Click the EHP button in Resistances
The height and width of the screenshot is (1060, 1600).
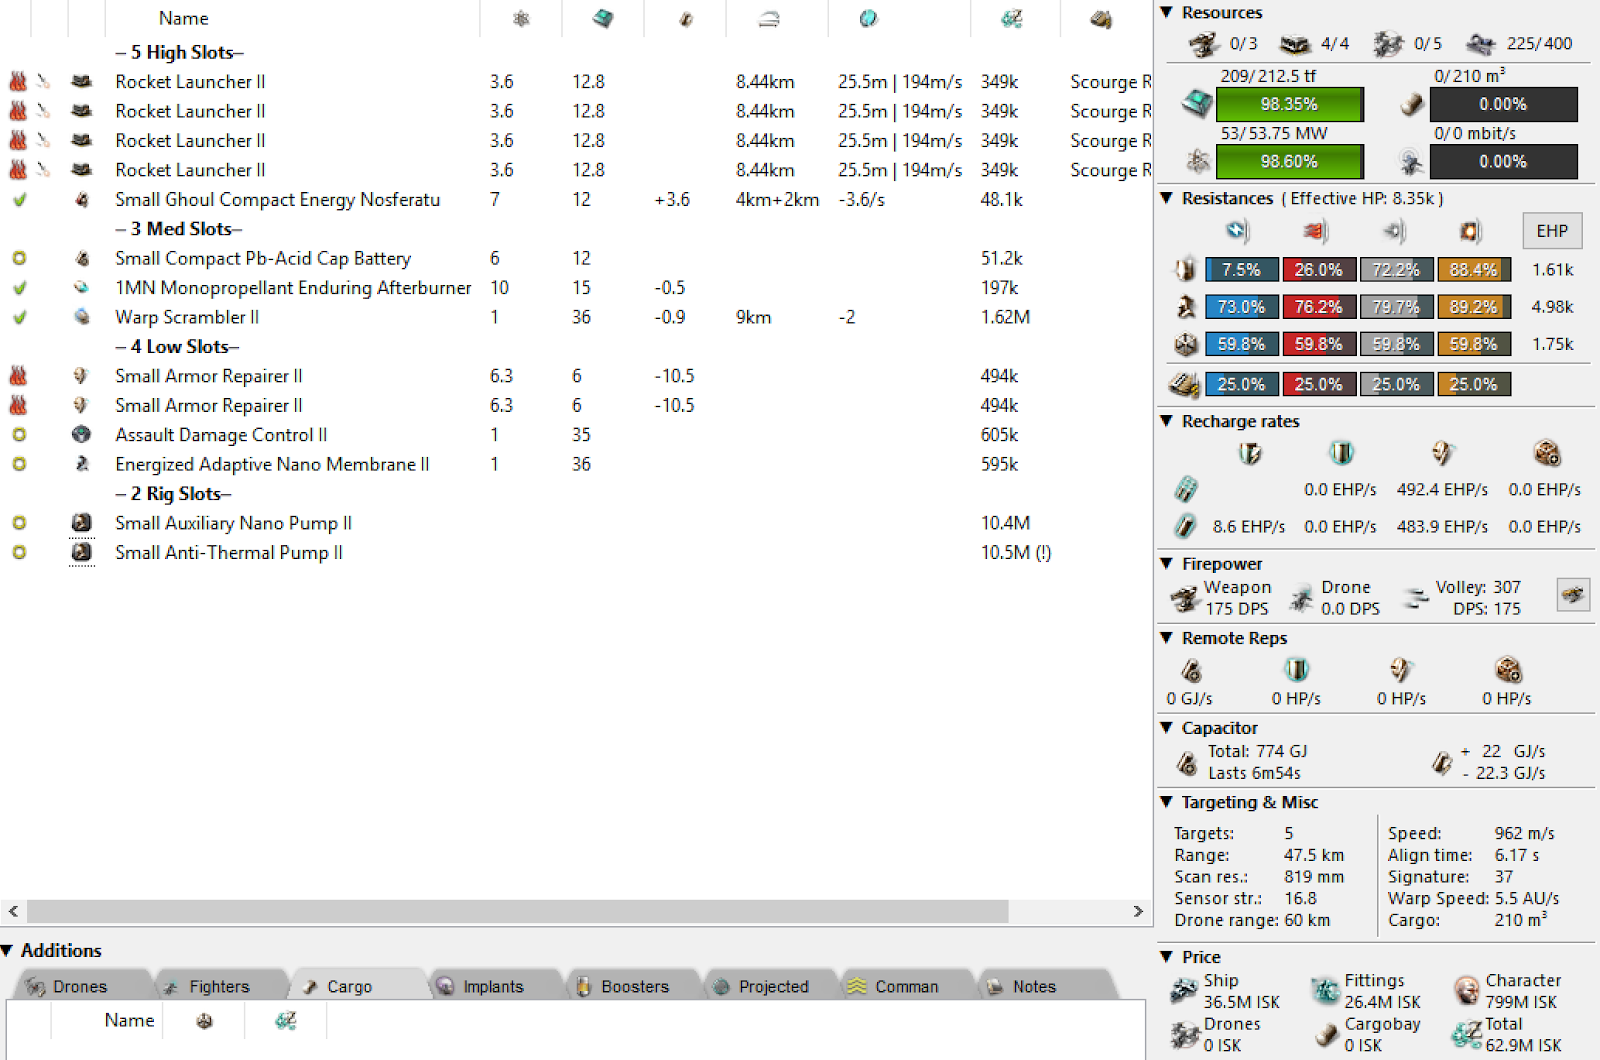pyautogui.click(x=1551, y=231)
